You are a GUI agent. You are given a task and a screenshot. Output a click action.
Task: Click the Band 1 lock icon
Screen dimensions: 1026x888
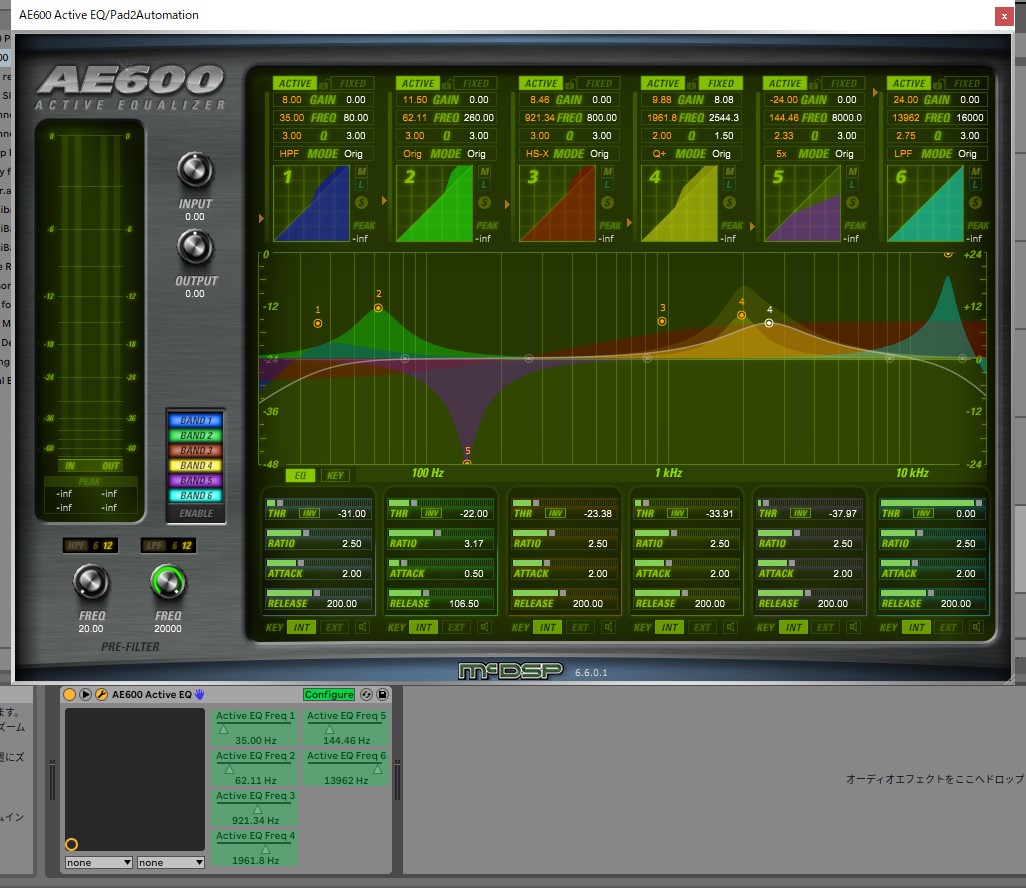[x=324, y=84]
